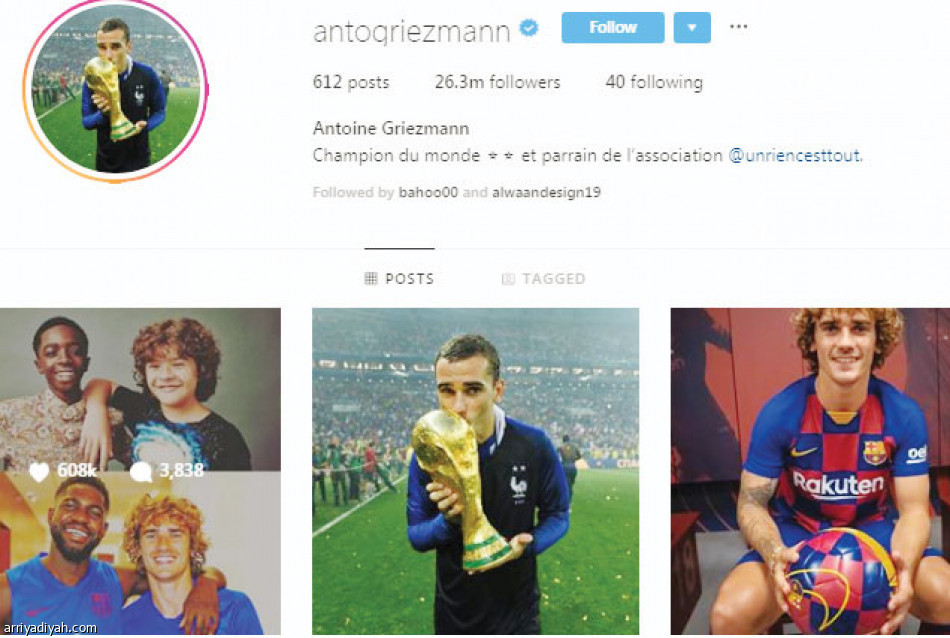The width and height of the screenshot is (950, 638).
Task: Click the 612 posts count
Action: click(351, 82)
